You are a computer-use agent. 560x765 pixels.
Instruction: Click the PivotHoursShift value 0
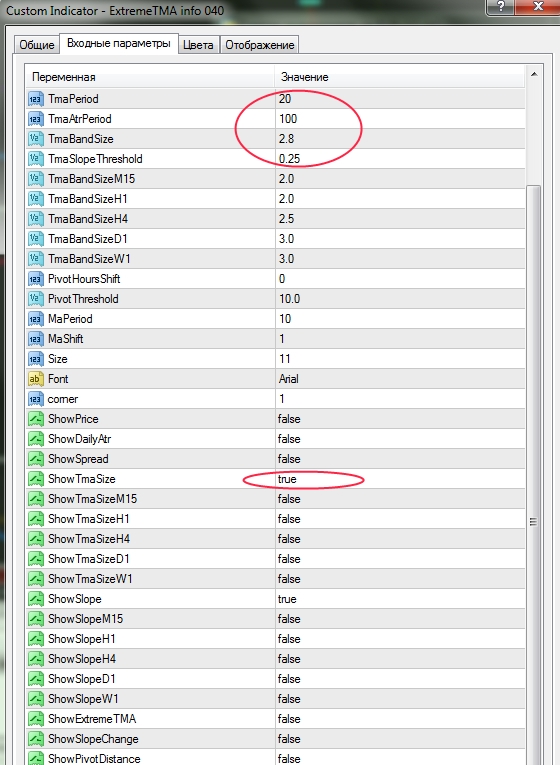point(282,279)
